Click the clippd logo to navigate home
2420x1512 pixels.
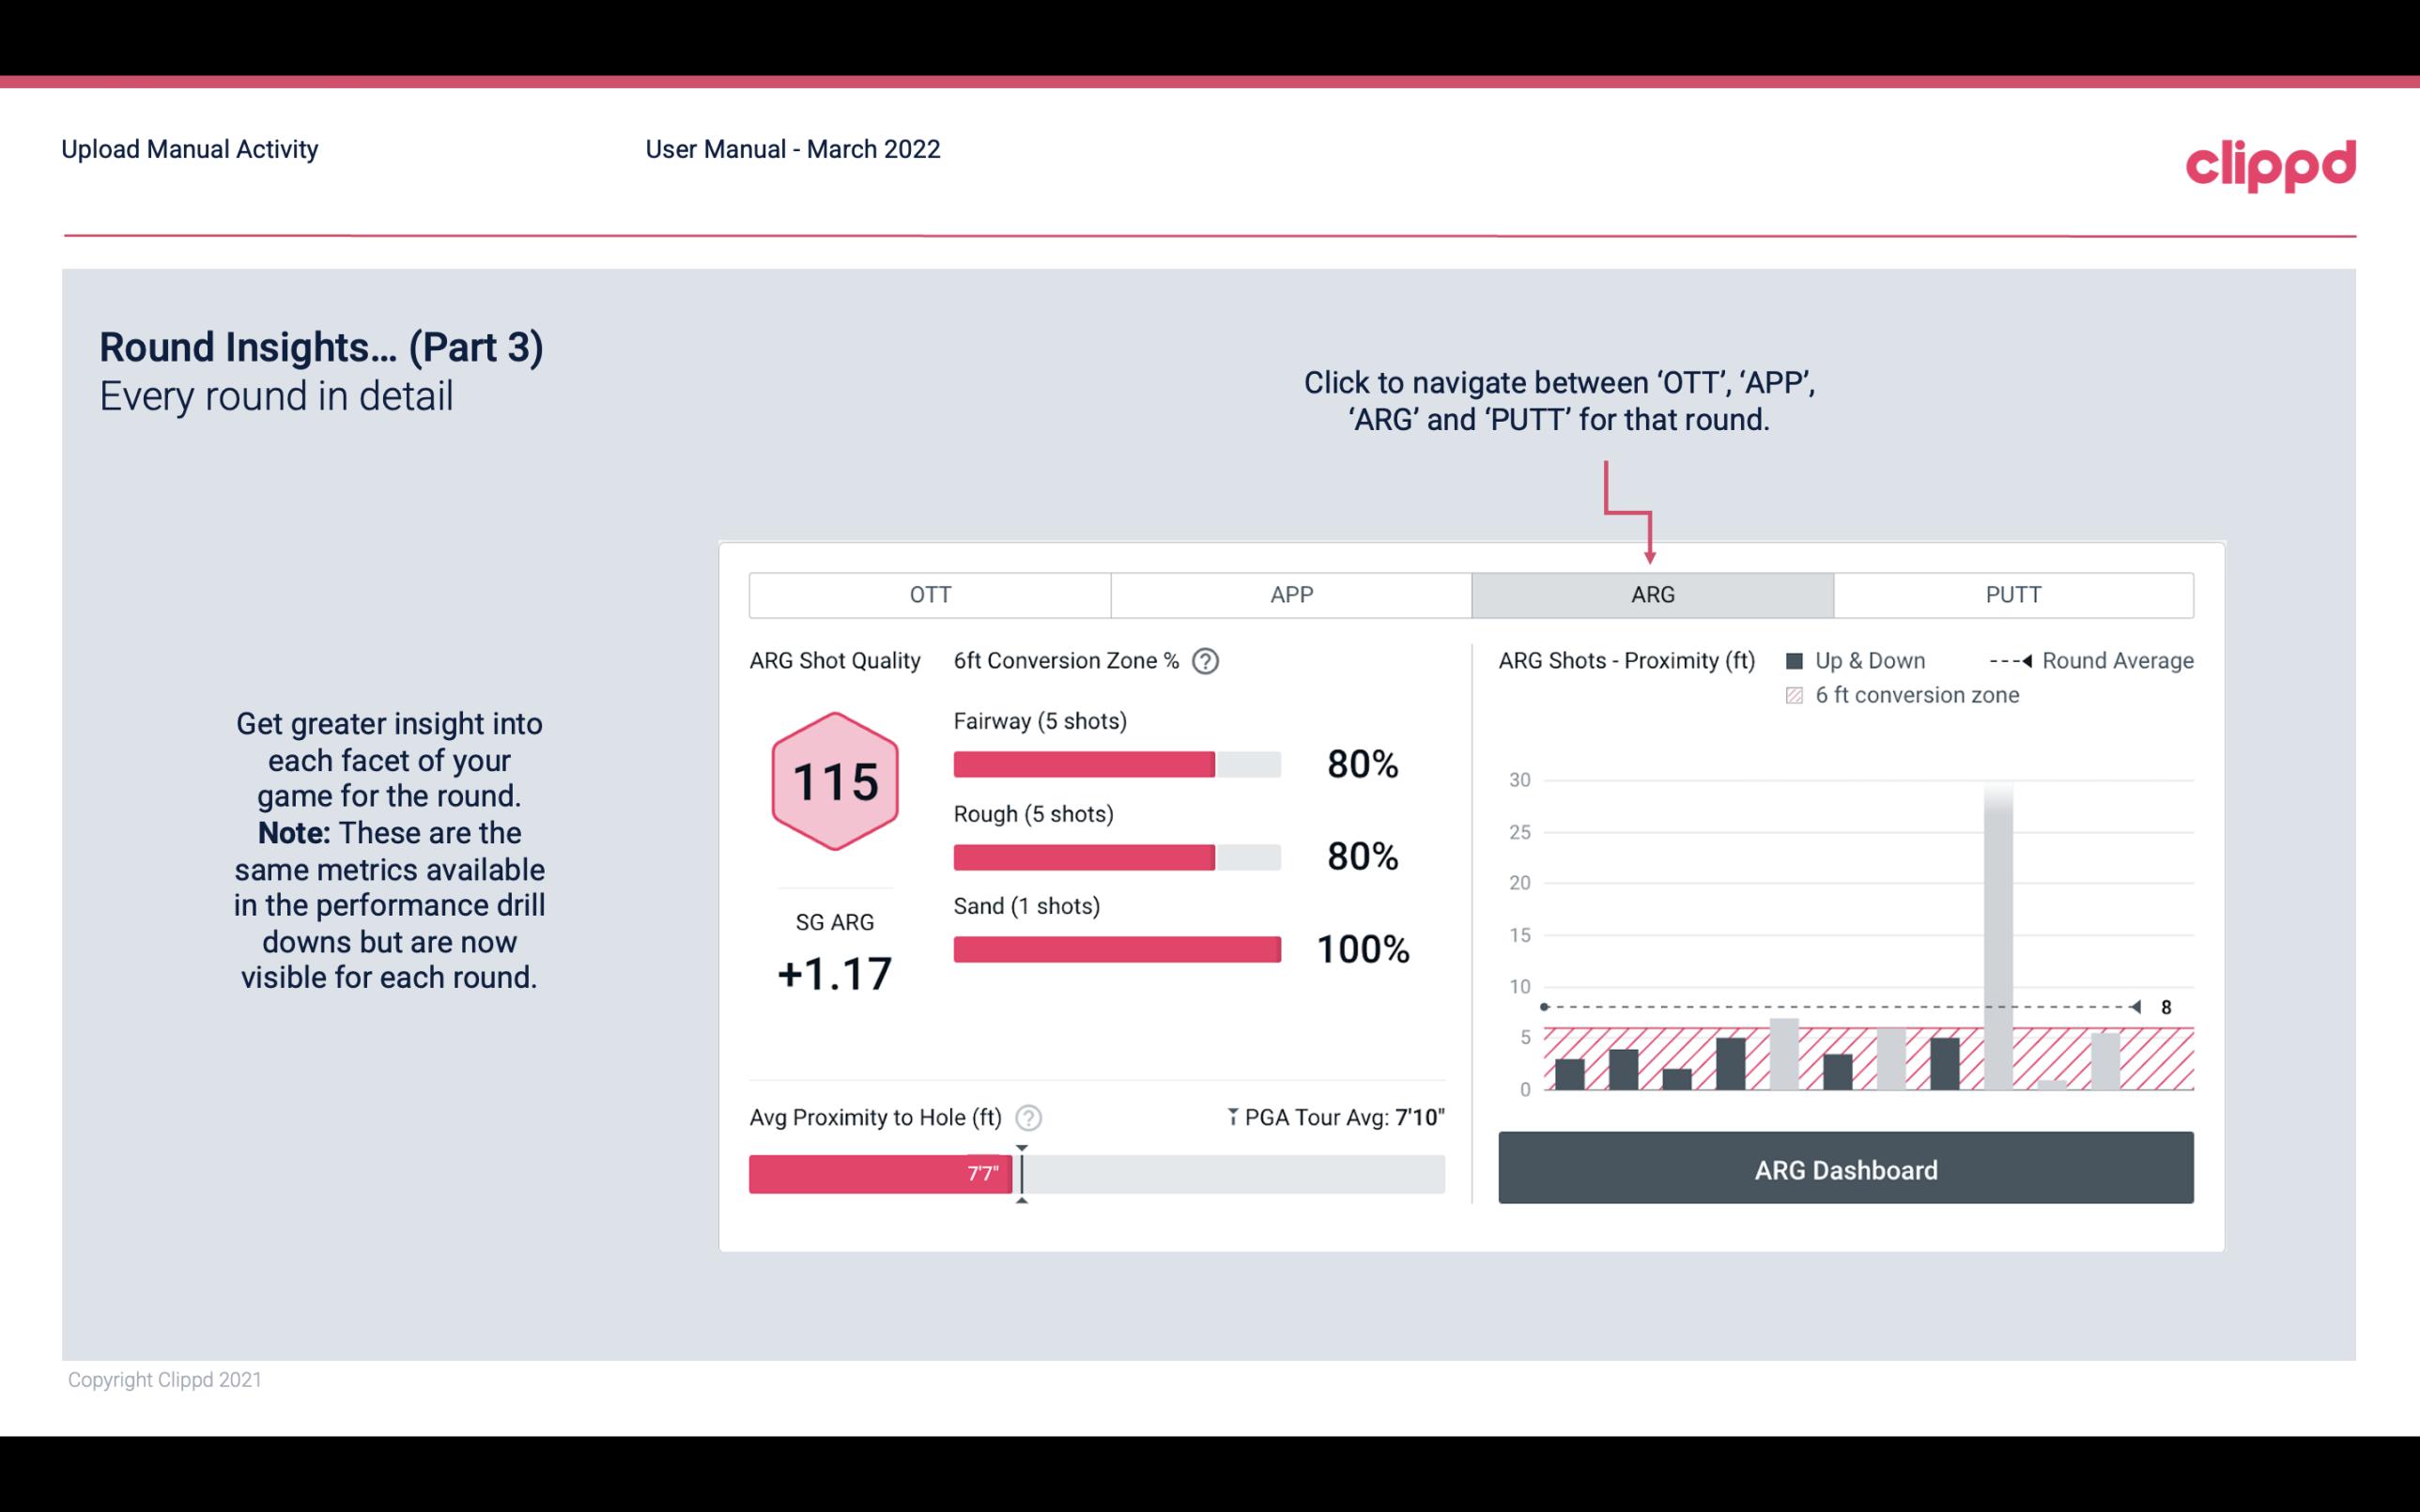2272,162
